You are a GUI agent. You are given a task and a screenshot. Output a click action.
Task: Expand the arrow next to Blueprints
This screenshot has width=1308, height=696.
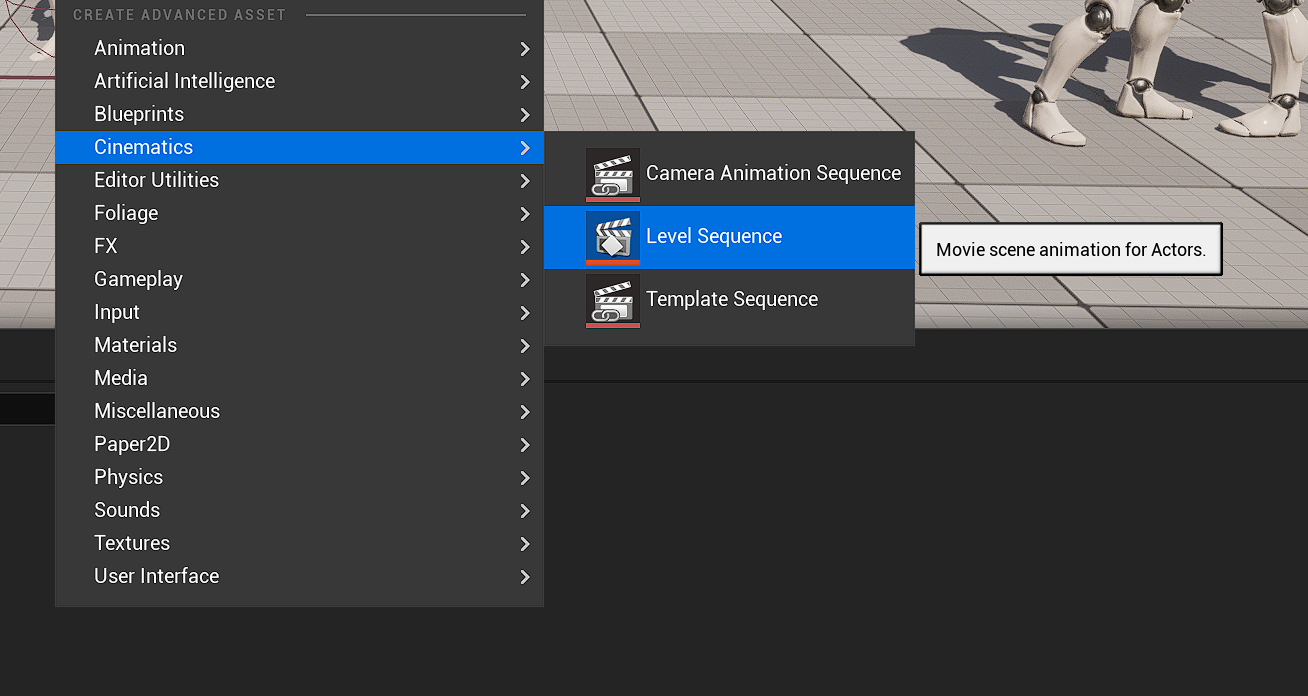coord(525,115)
